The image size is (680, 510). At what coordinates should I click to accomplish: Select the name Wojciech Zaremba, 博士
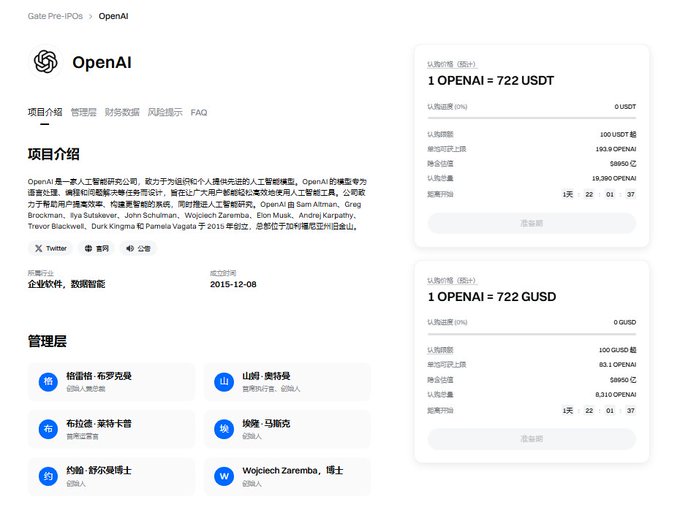coord(293,470)
